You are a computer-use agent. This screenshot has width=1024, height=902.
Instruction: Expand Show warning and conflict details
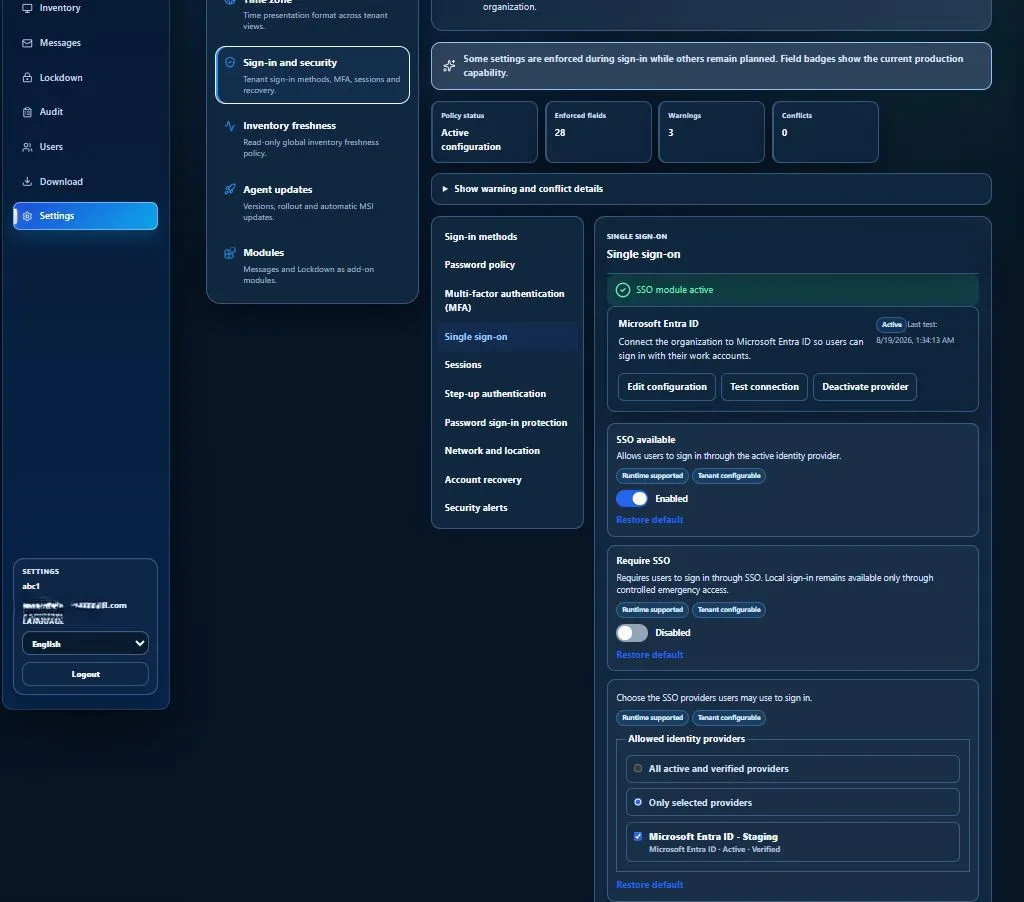click(x=711, y=189)
